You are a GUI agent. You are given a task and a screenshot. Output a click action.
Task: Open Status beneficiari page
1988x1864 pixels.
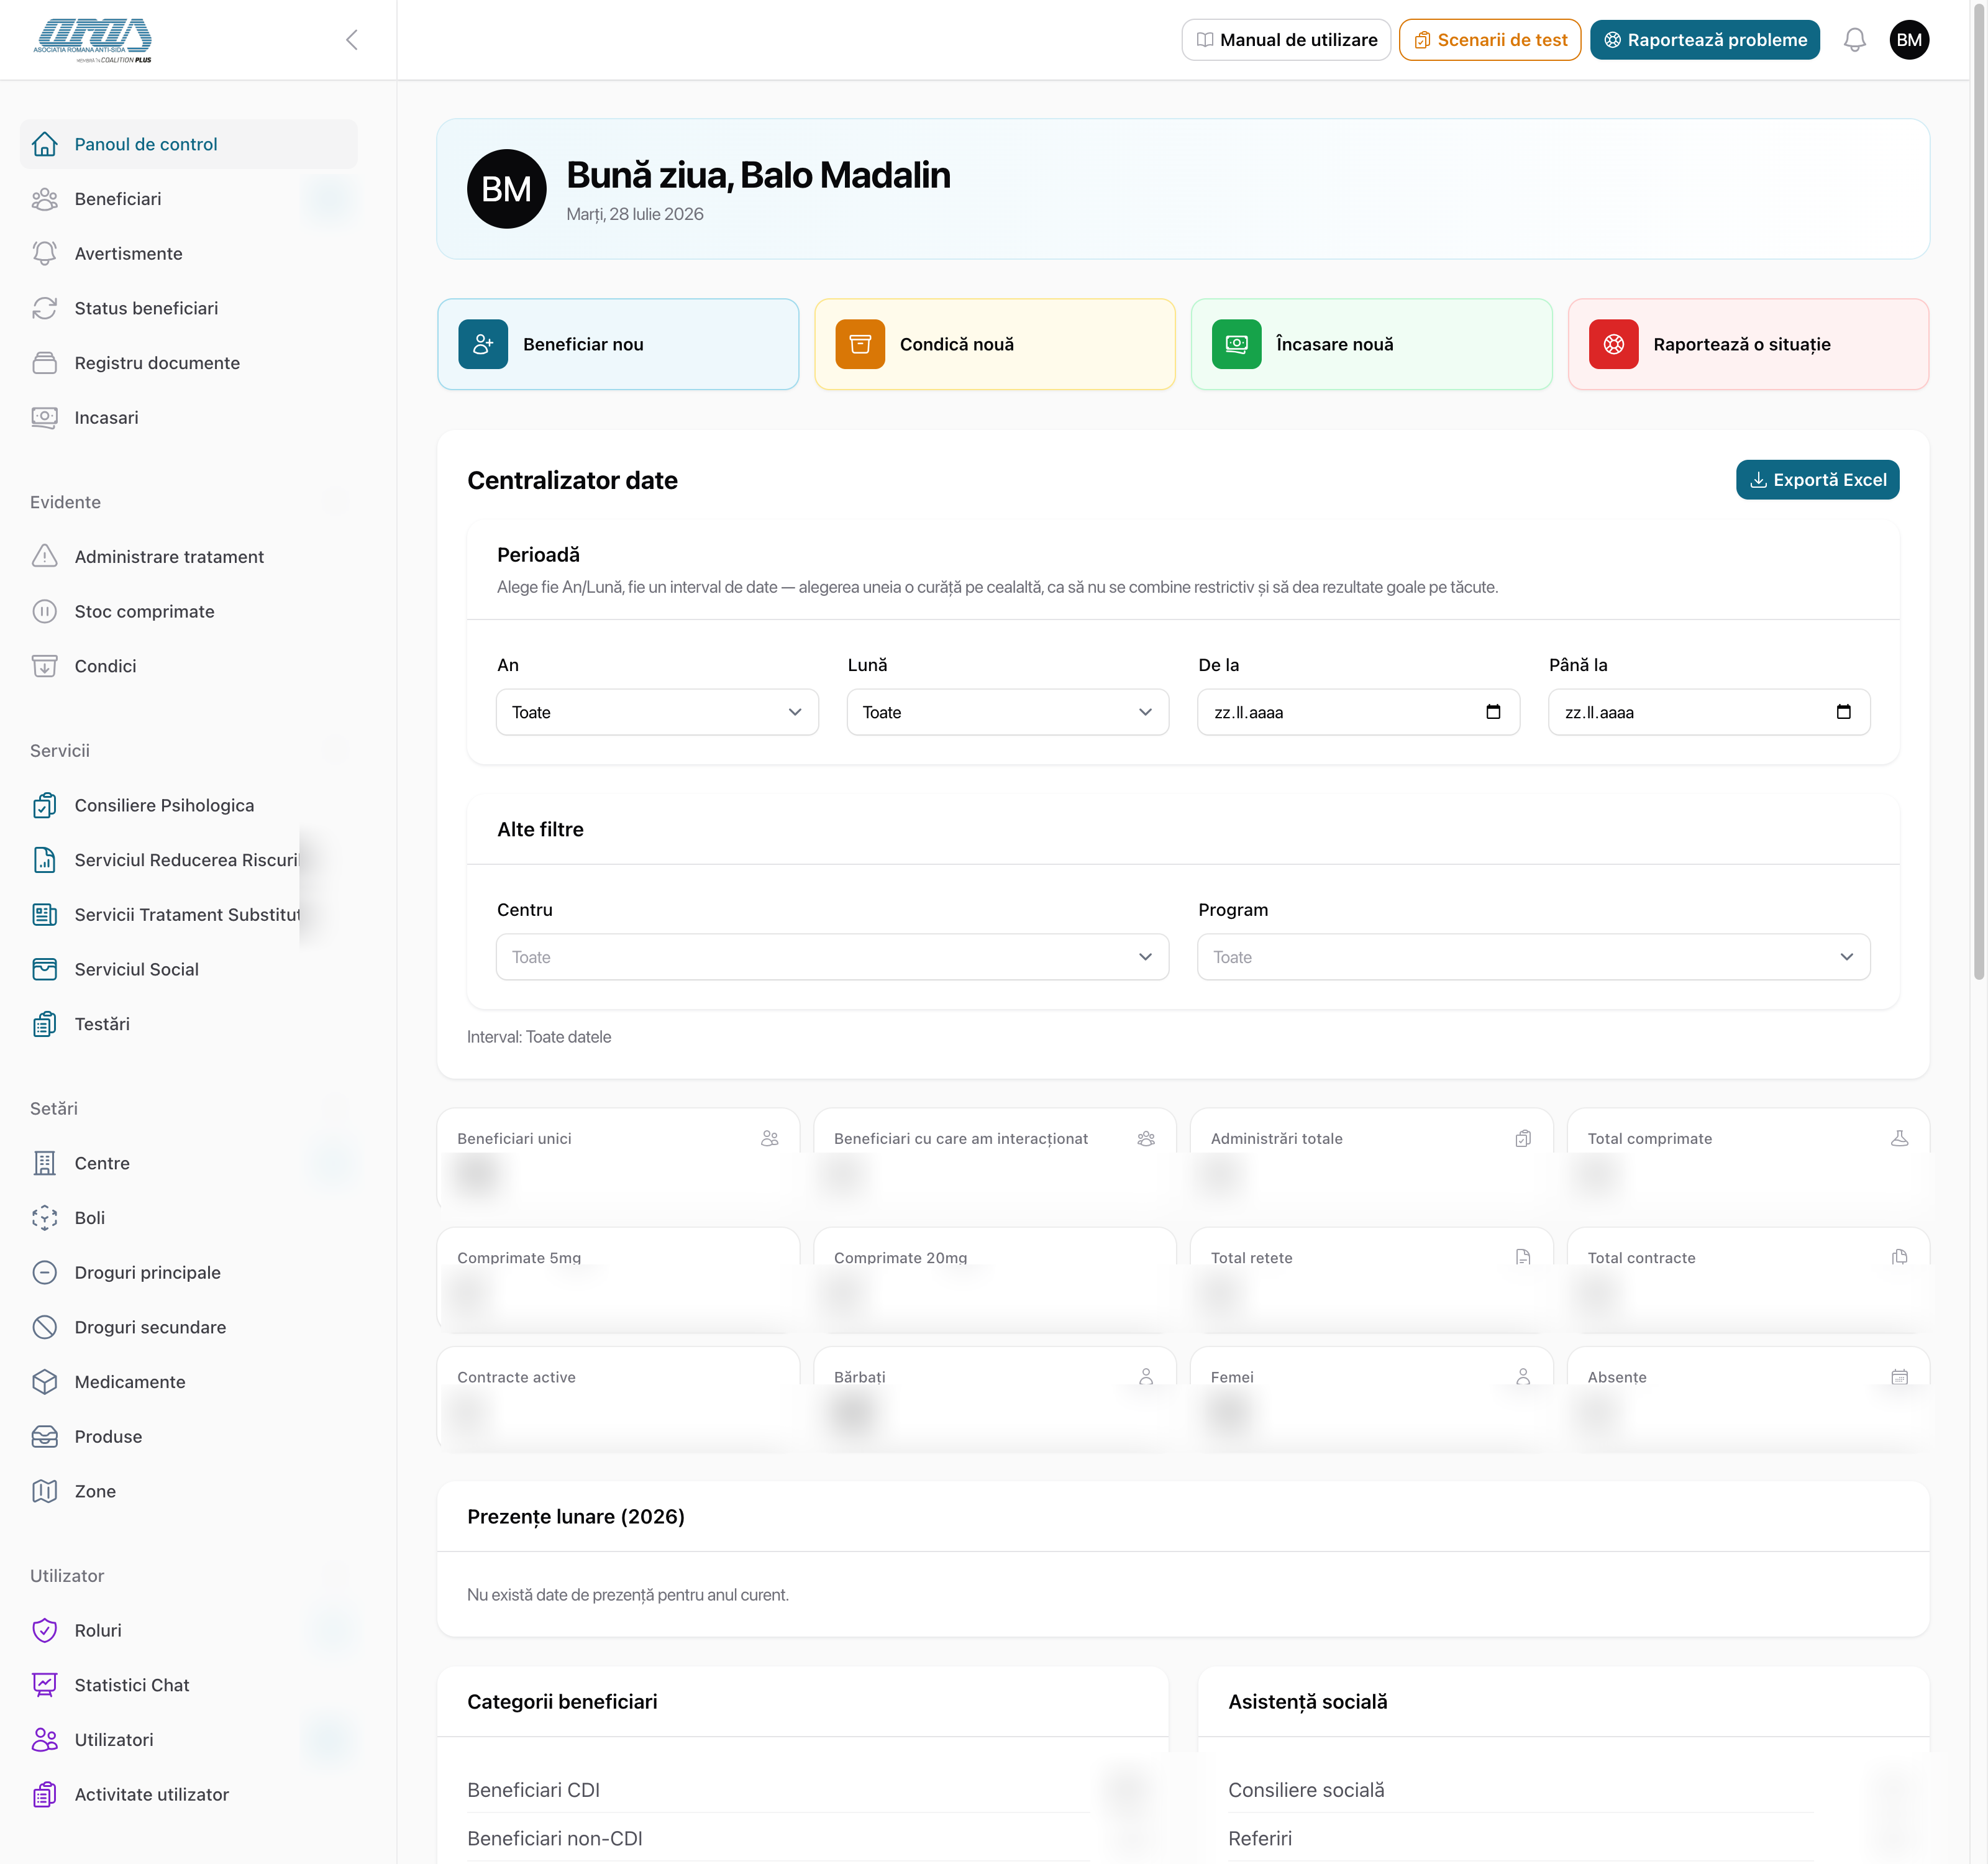188,308
